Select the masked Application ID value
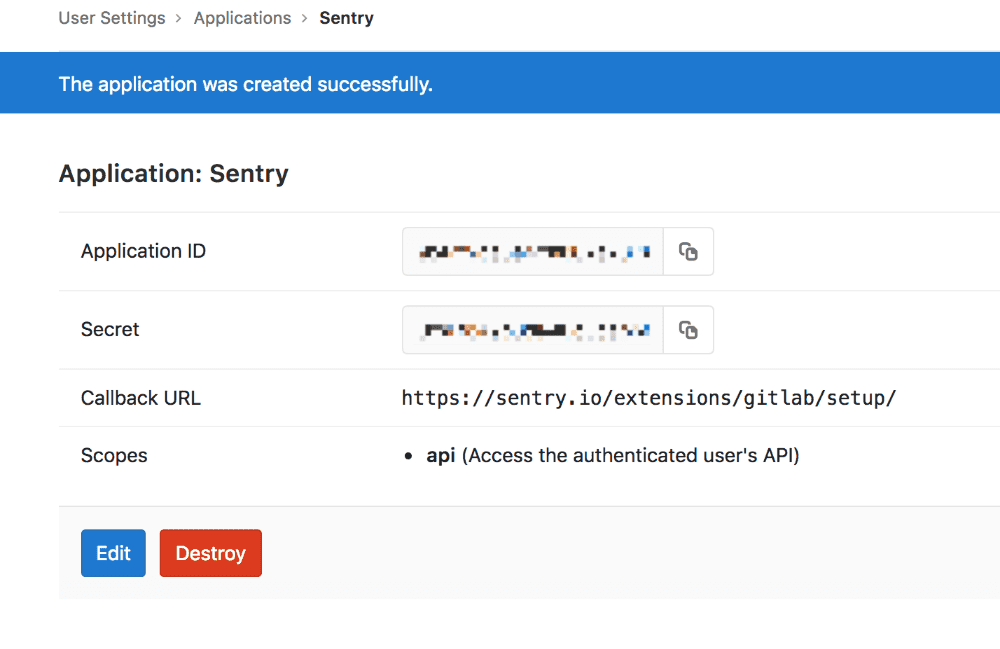 click(531, 251)
